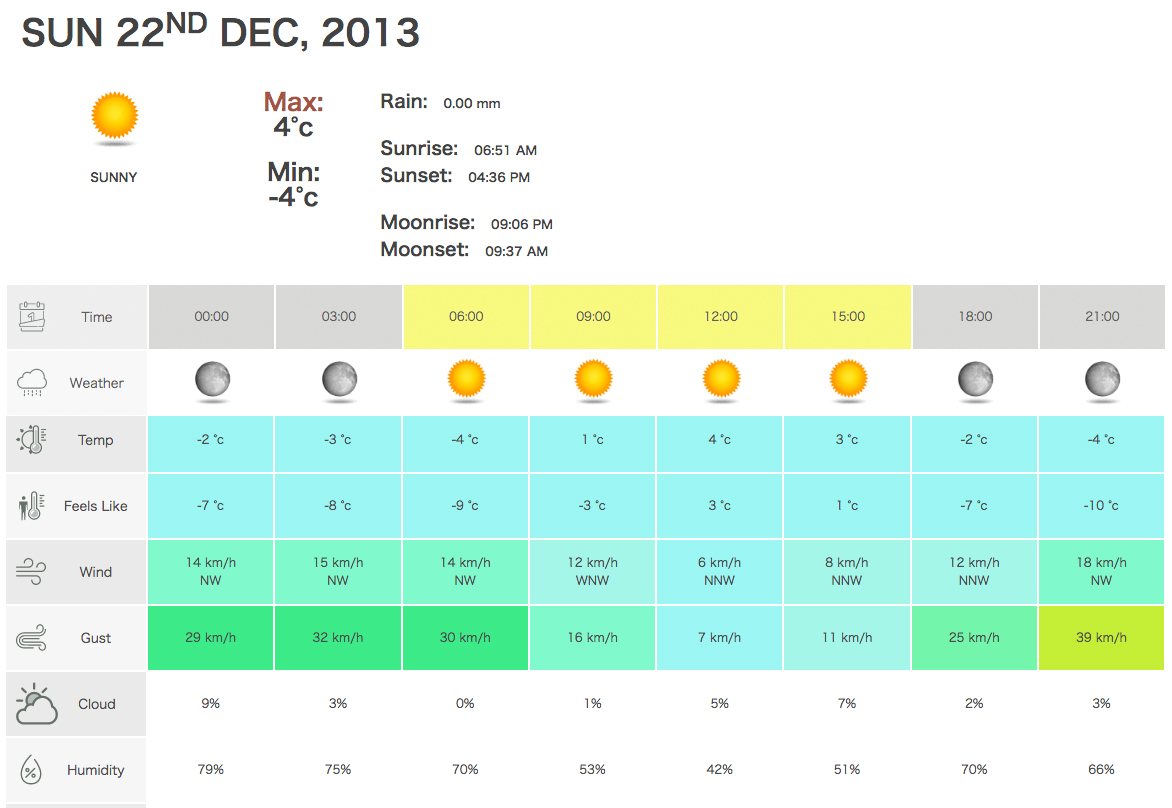Click the Sunrise 06:51 AM text
This screenshot has width=1172, height=808.
point(459,150)
